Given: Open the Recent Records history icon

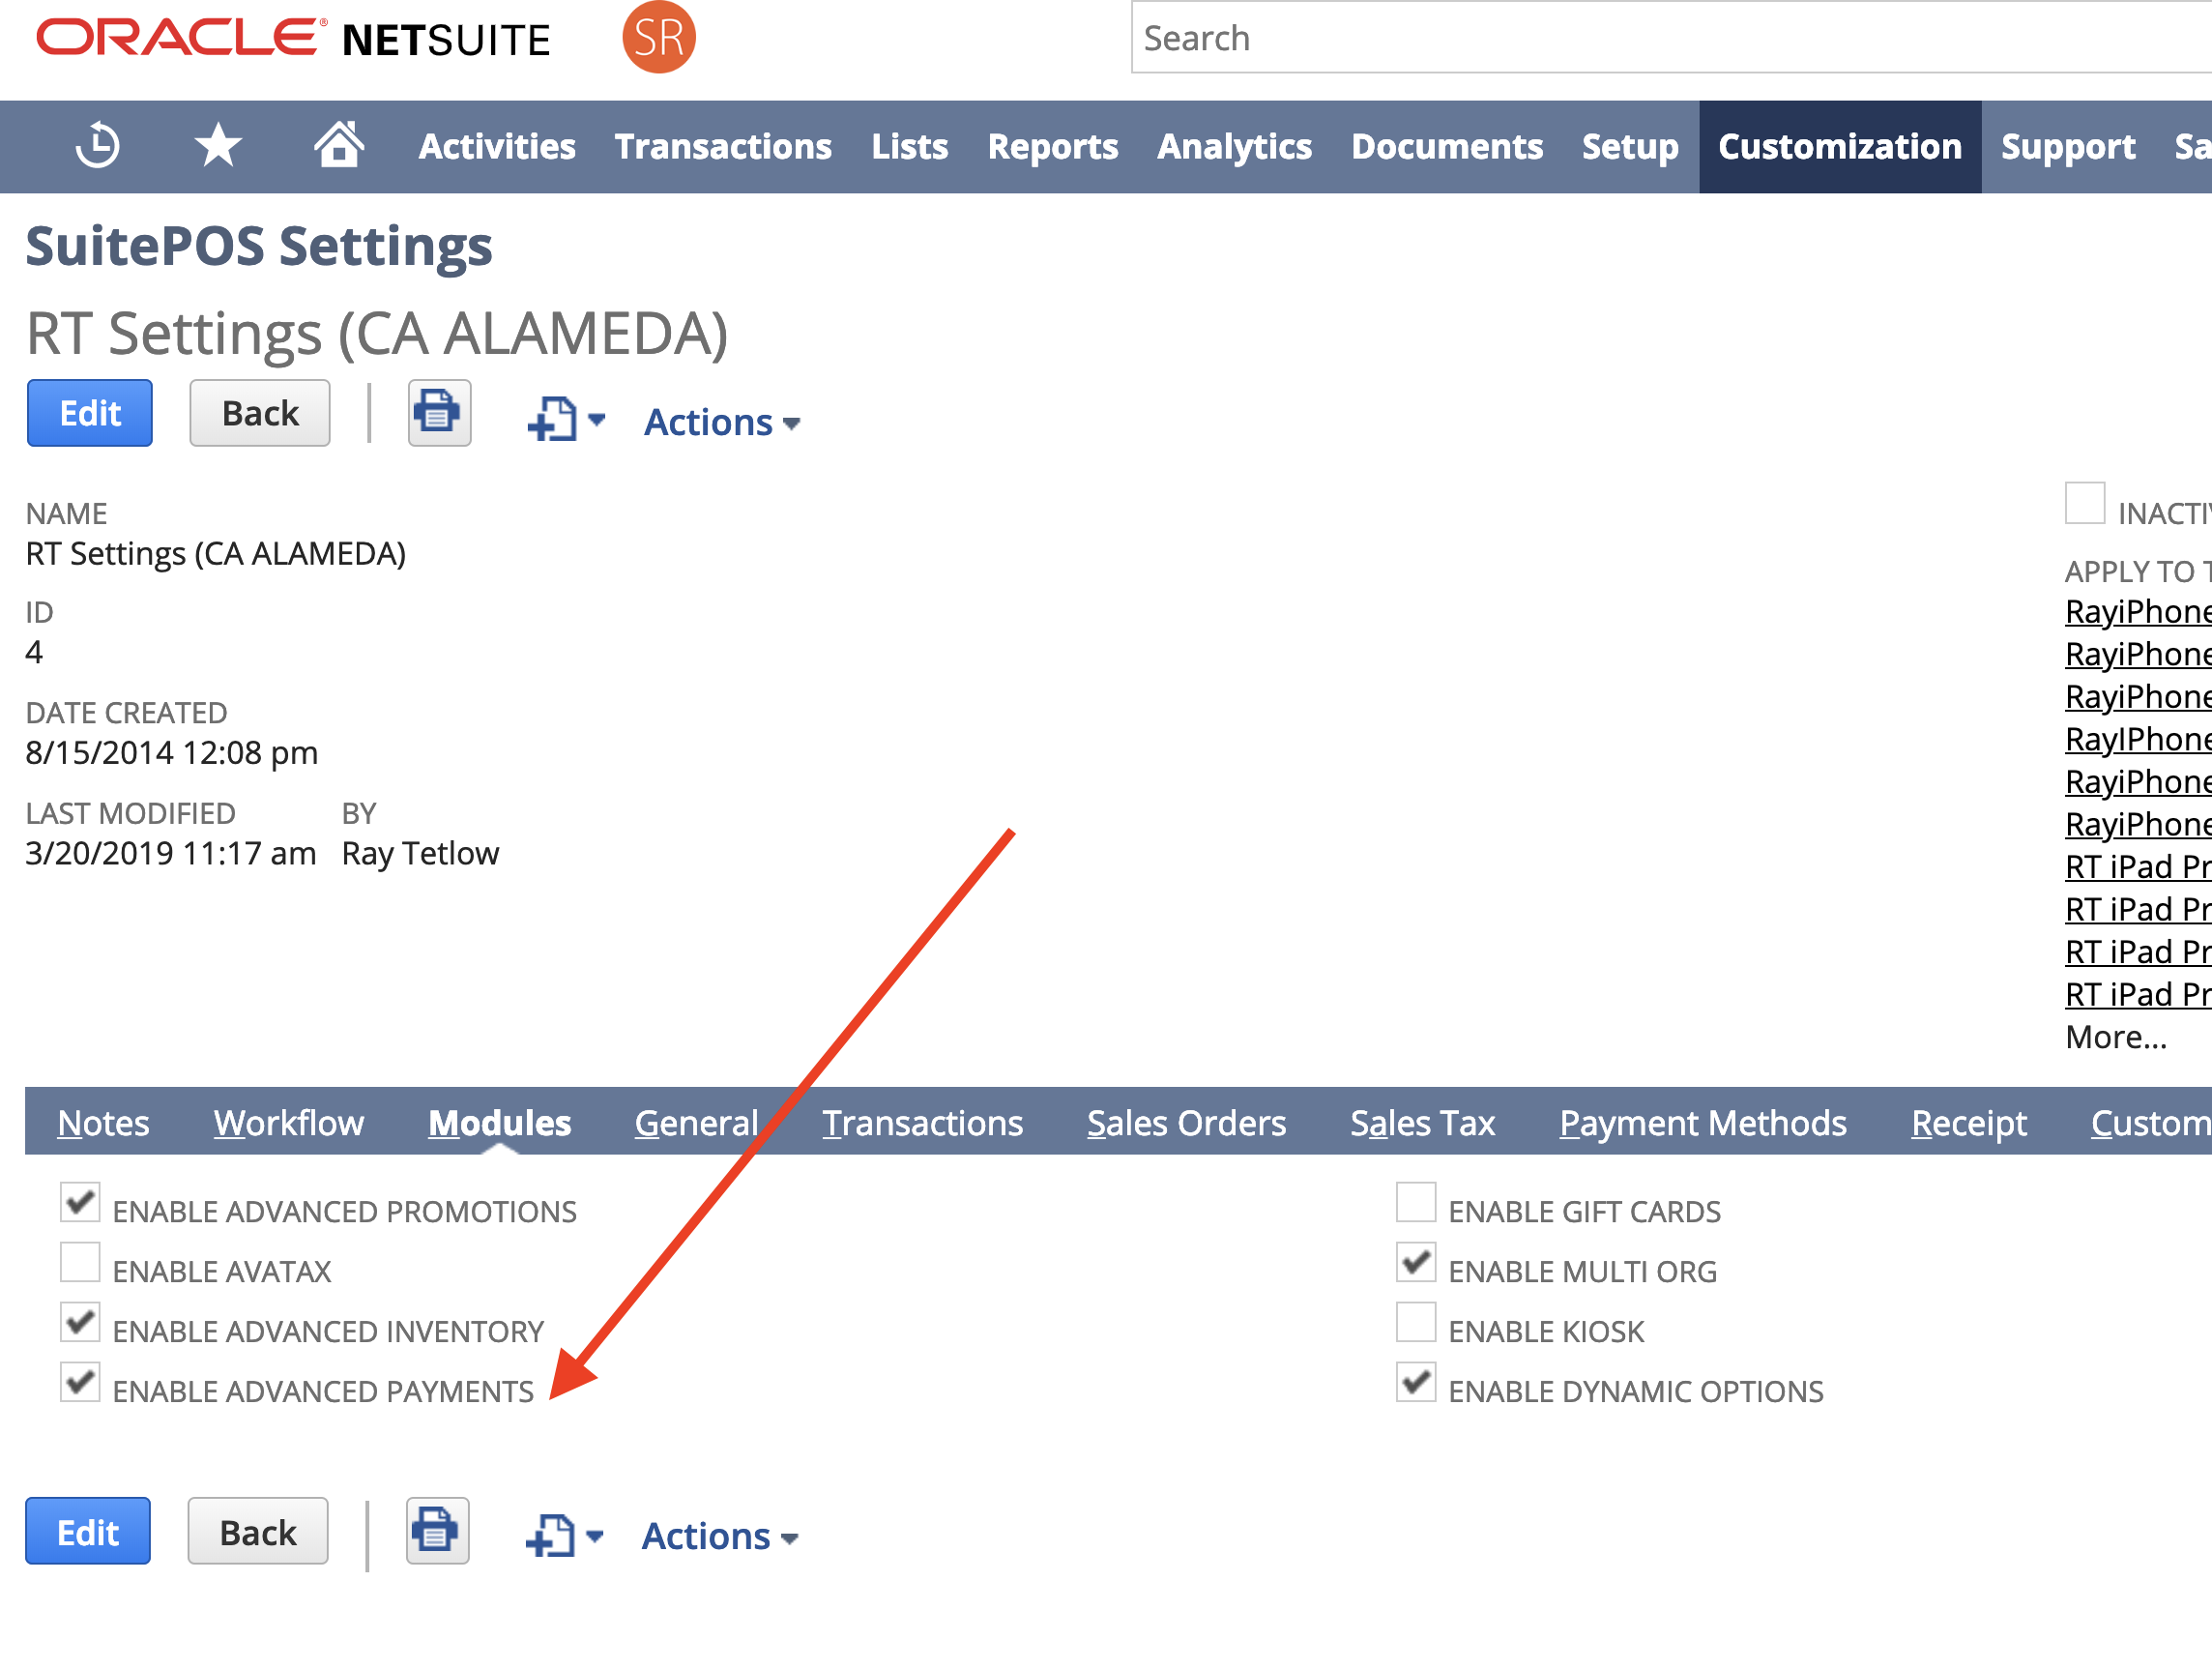Looking at the screenshot, I should (x=97, y=146).
